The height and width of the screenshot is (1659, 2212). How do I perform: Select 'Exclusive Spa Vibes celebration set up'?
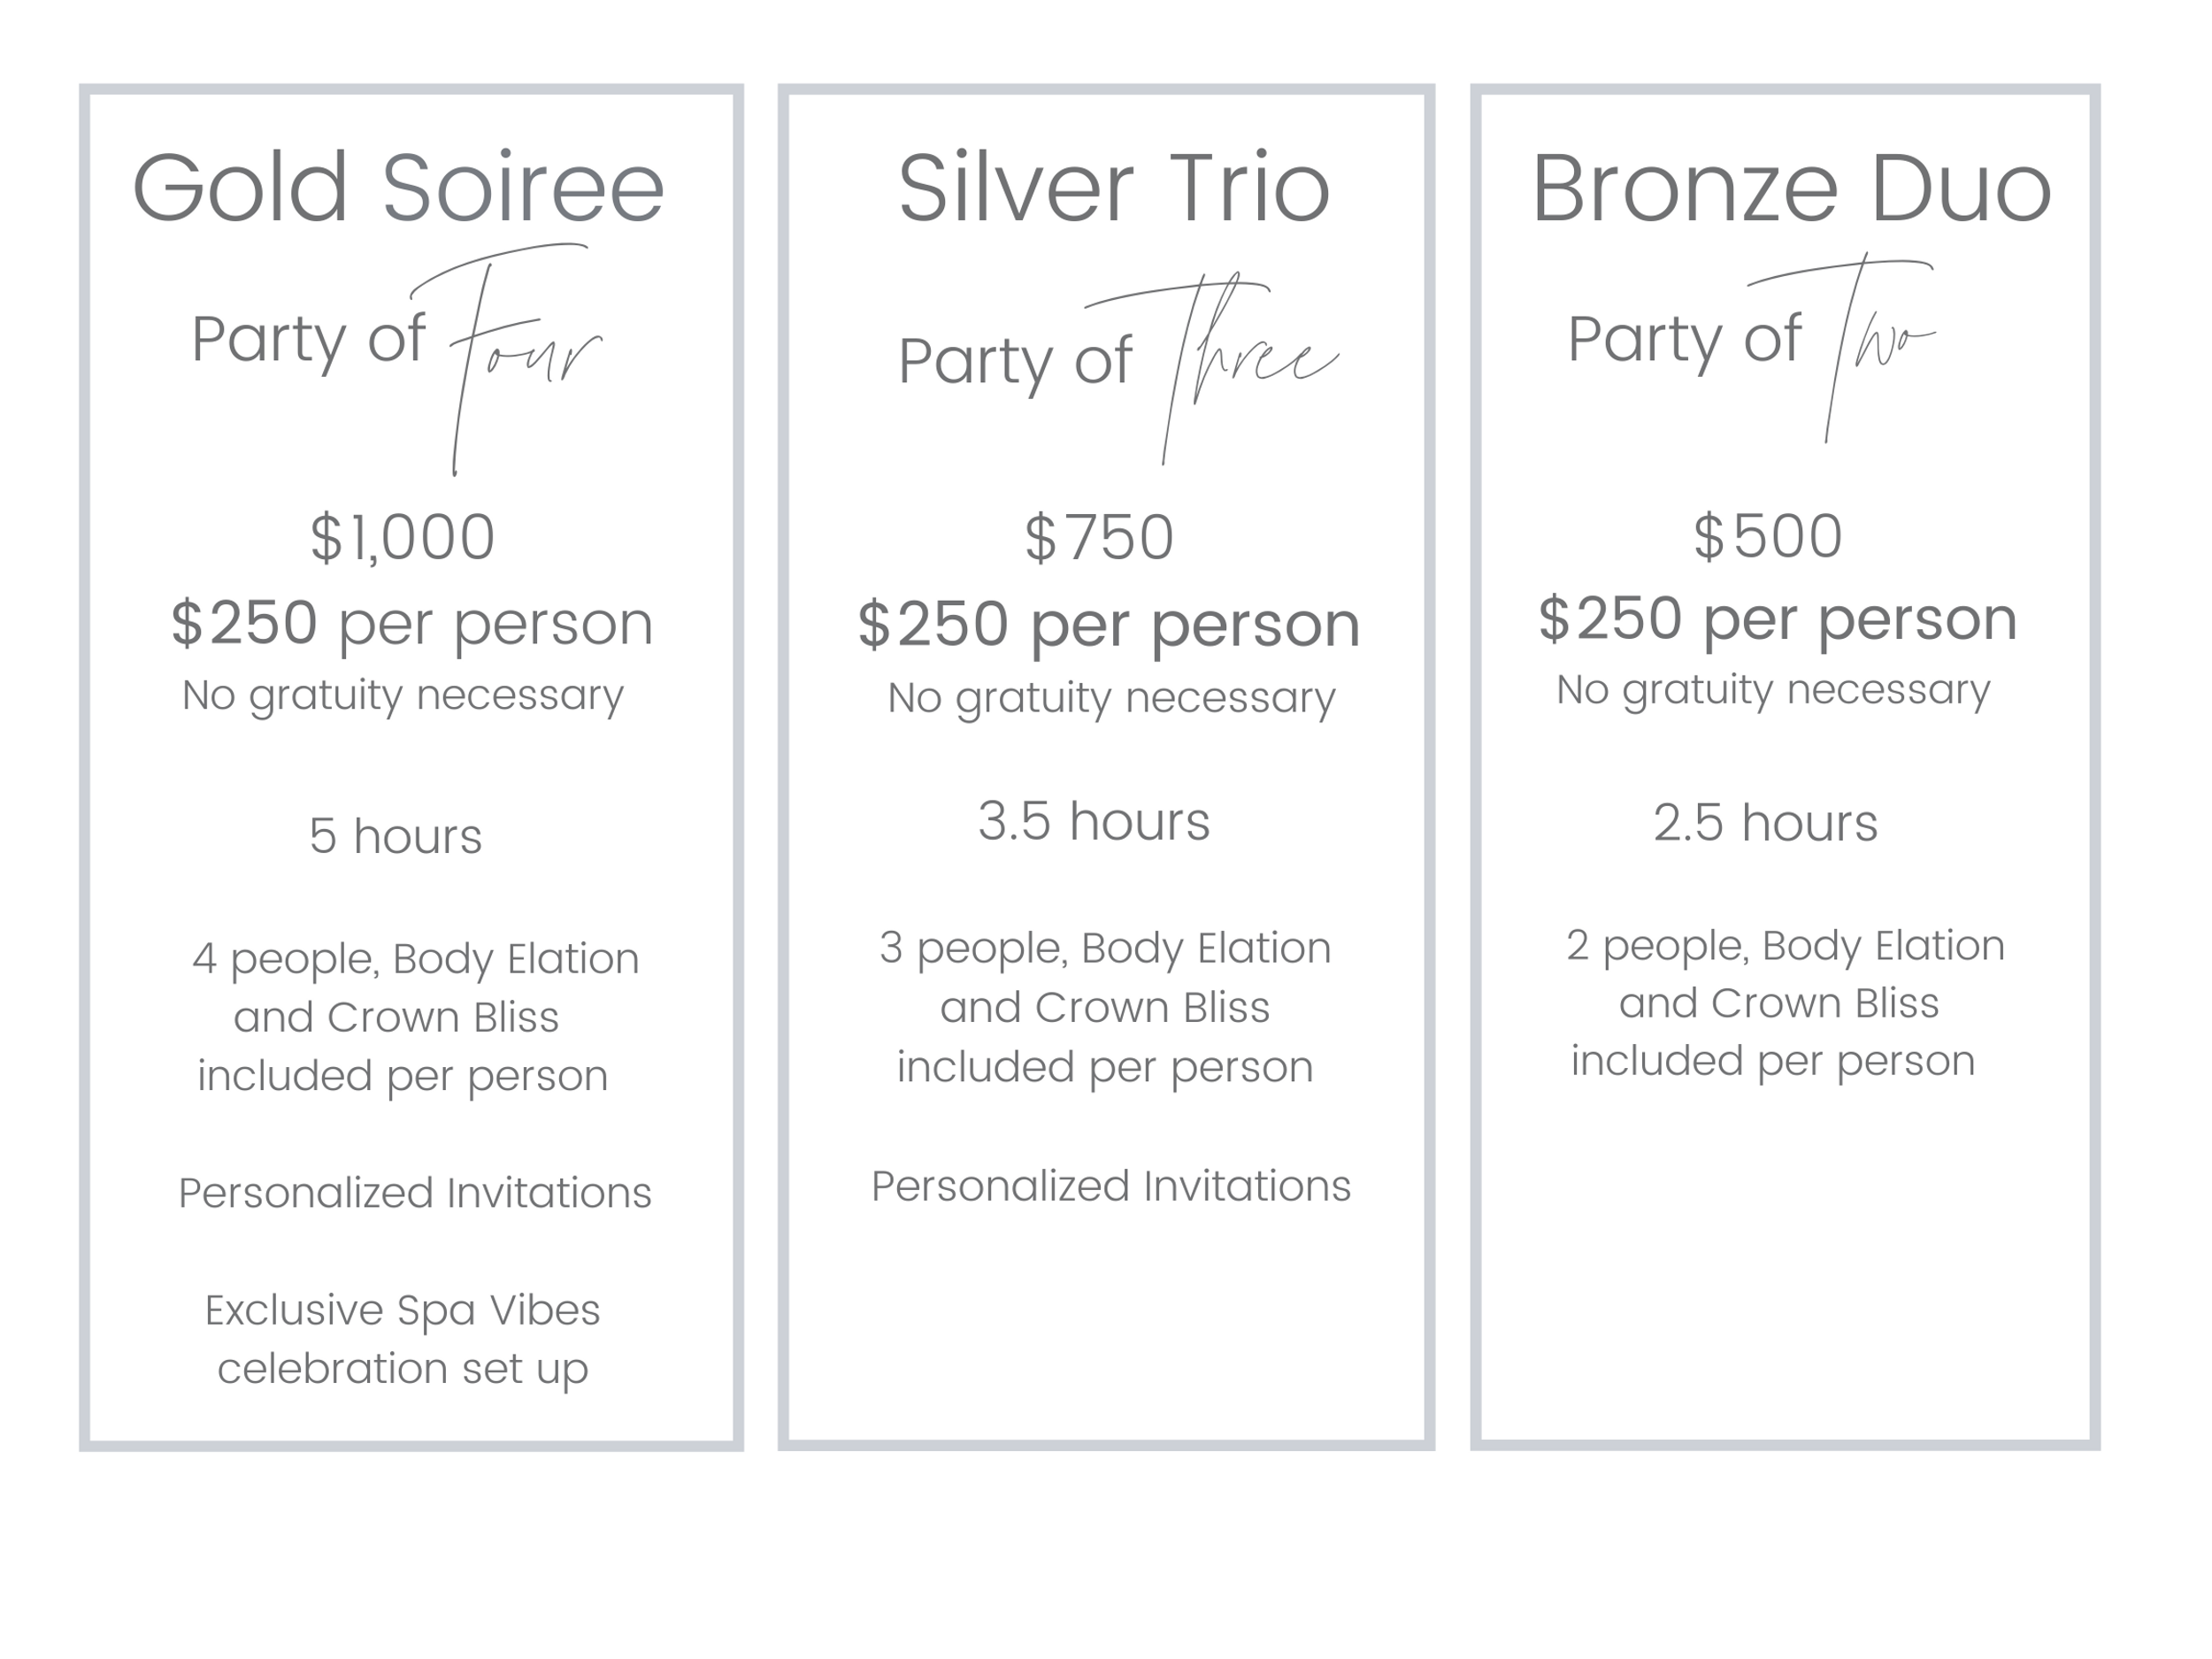tap(402, 1338)
